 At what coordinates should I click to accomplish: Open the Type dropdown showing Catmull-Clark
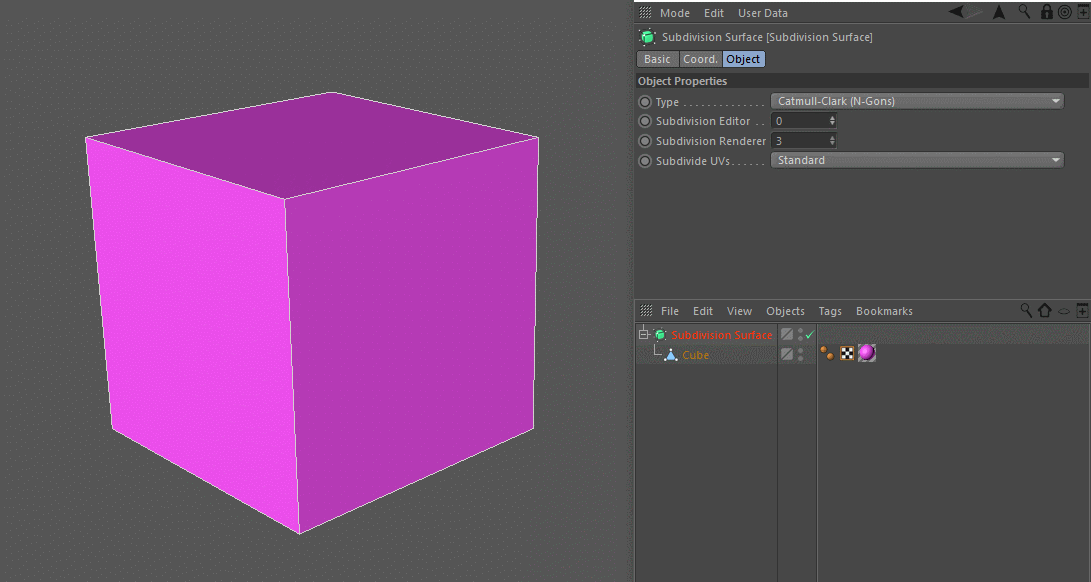point(916,101)
